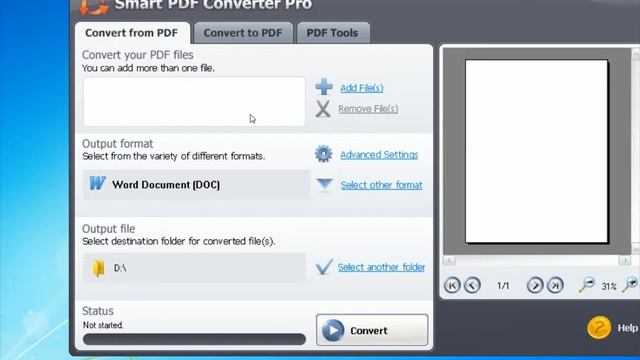Open the Convert to PDF tab
Viewport: 640px width, 360px height.
243,33
